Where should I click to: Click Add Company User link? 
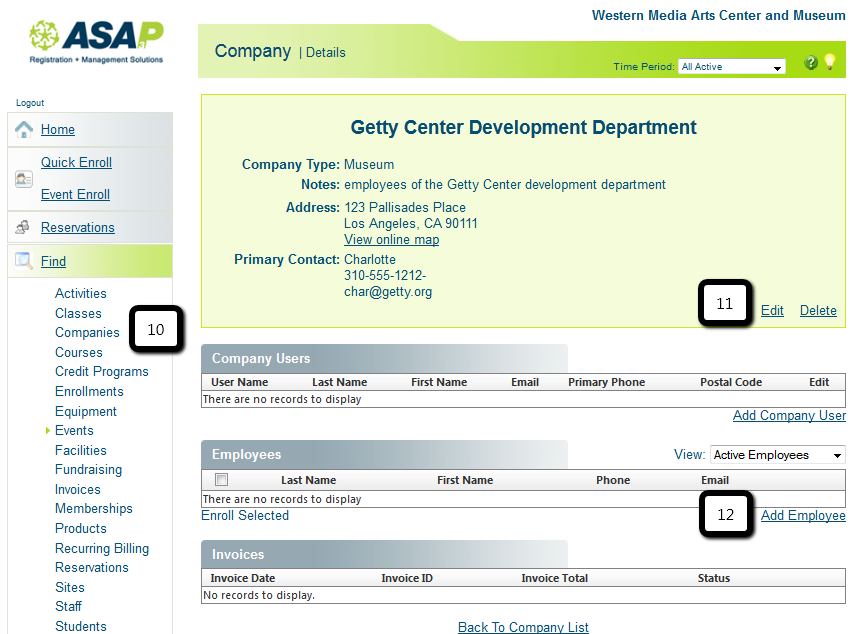point(789,415)
